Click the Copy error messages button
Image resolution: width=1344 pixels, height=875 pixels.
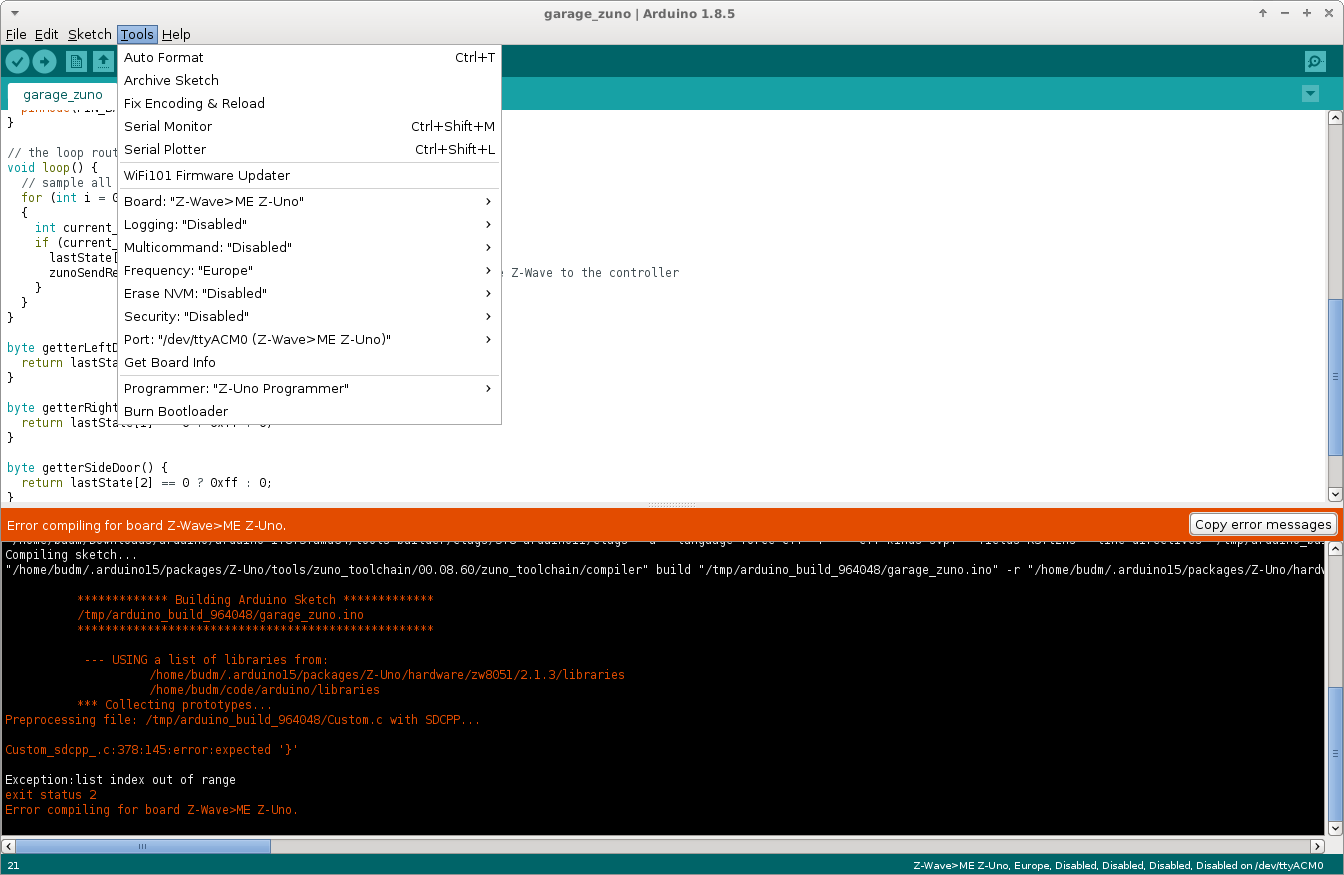(x=1263, y=524)
